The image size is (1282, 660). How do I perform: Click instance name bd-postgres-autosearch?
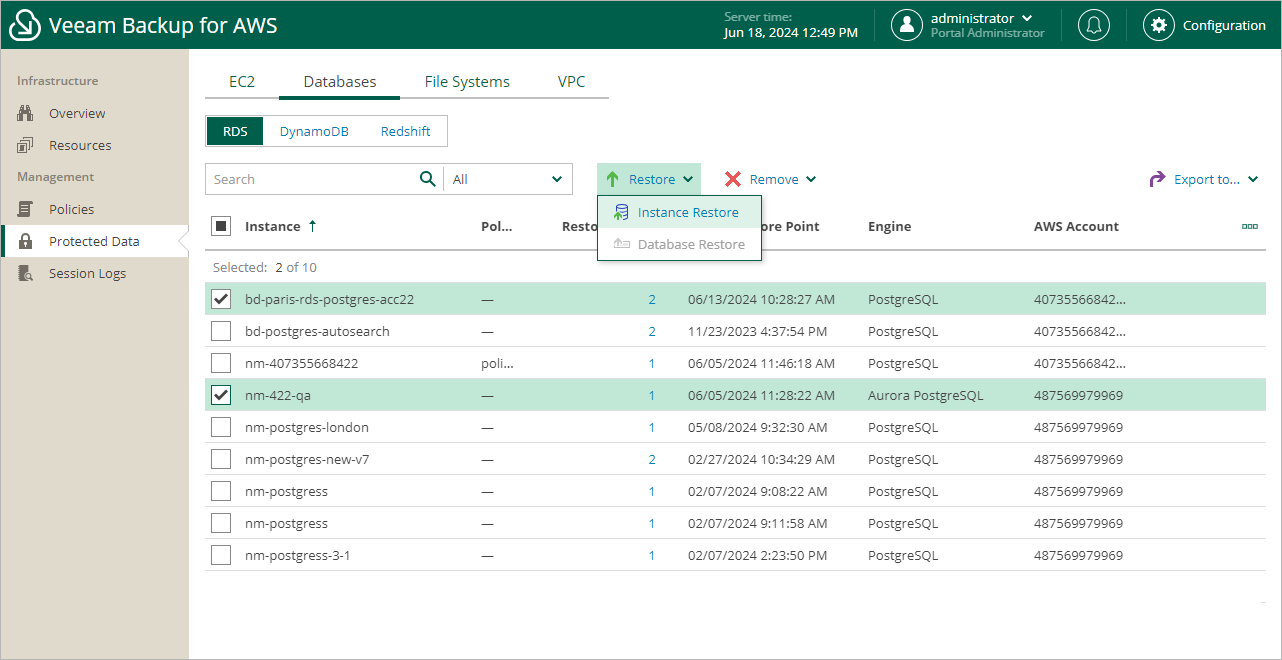tap(317, 331)
